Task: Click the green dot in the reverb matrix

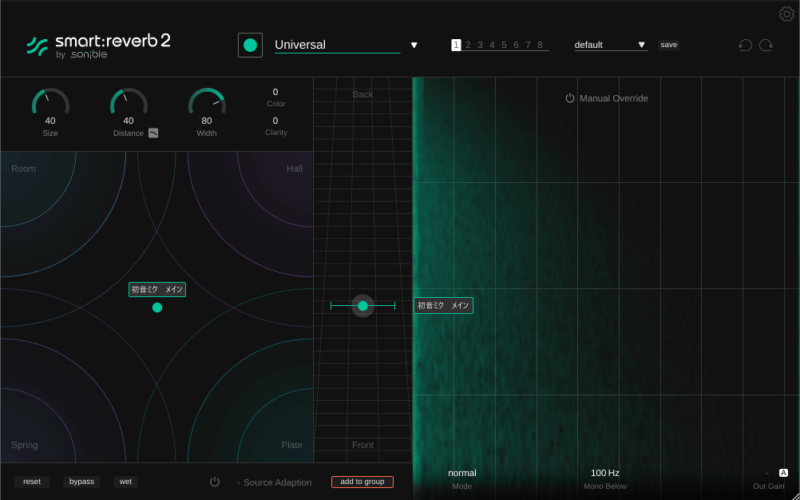Action: pos(157,307)
